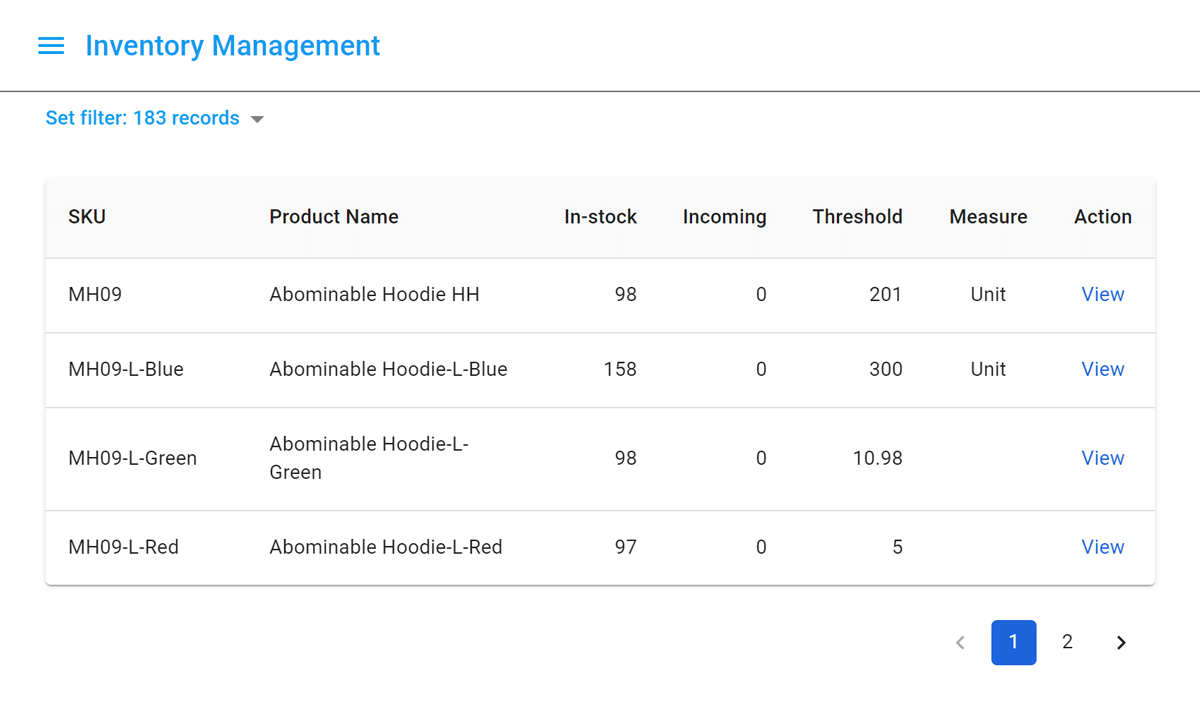
Task: Select the MH09-L-Green SKU cell
Action: pyautogui.click(x=132, y=458)
